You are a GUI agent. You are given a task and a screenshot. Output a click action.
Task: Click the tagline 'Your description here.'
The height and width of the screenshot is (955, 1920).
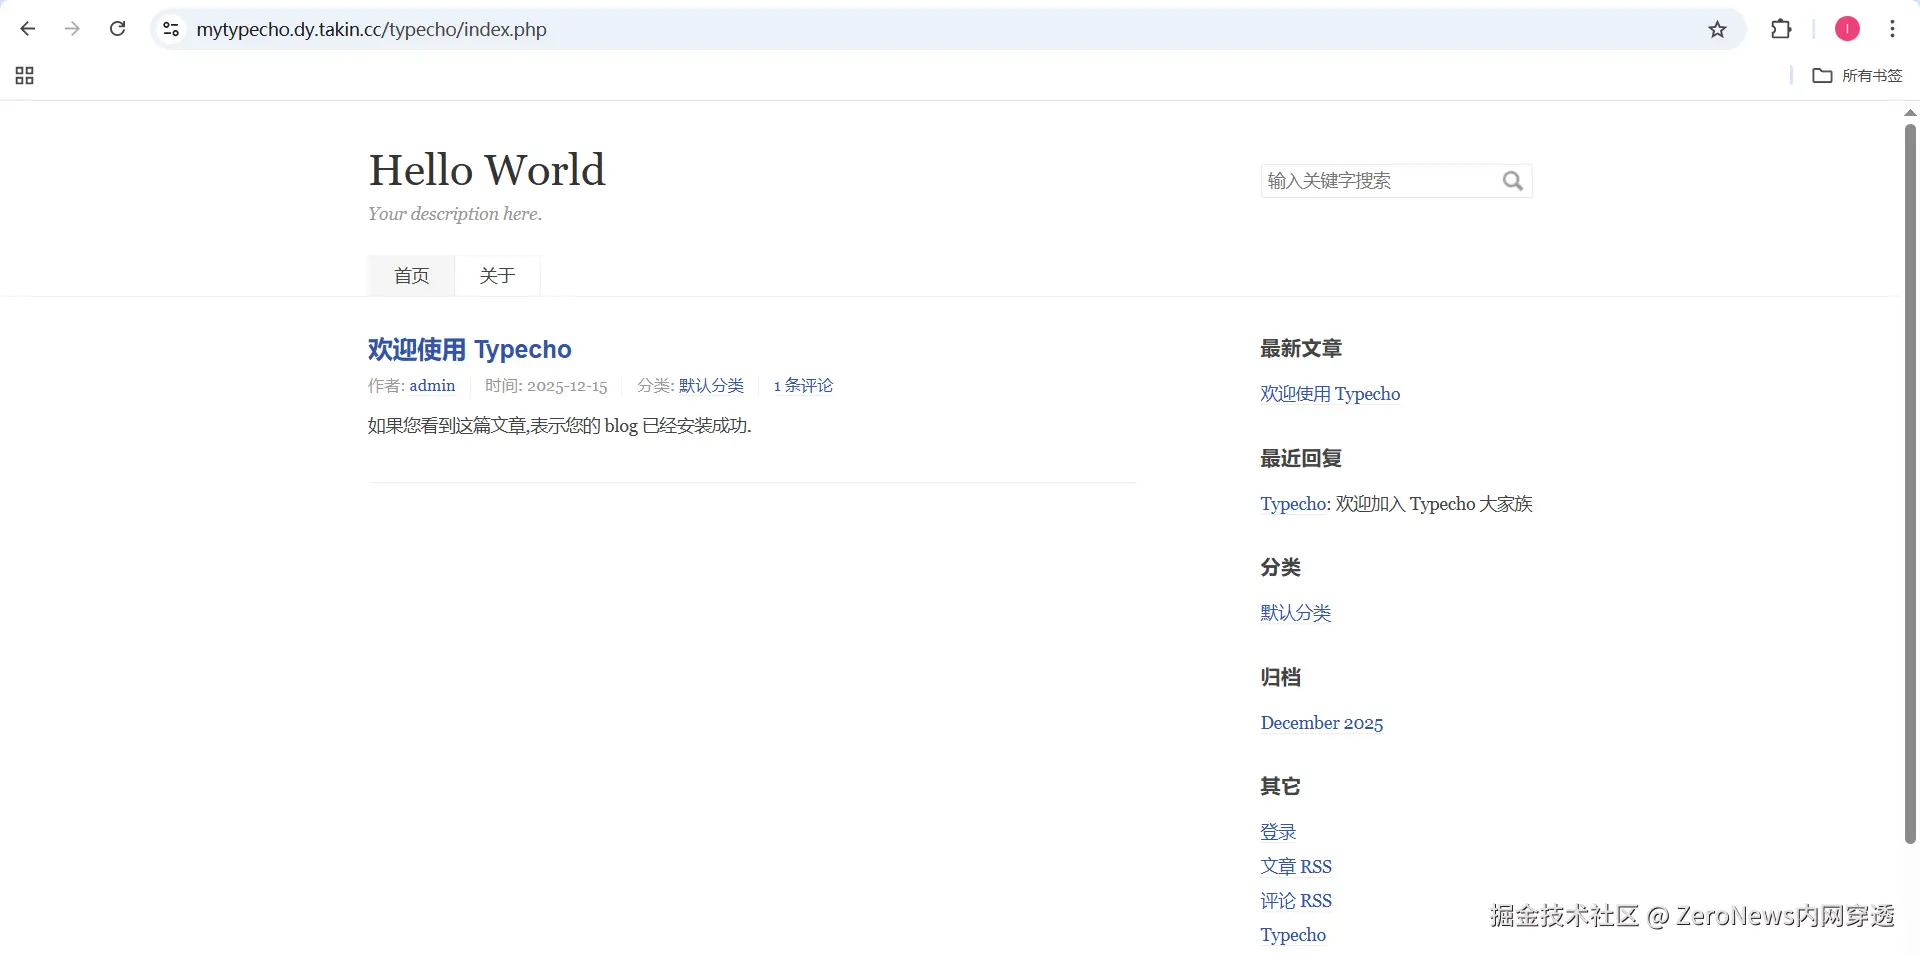[x=455, y=214]
